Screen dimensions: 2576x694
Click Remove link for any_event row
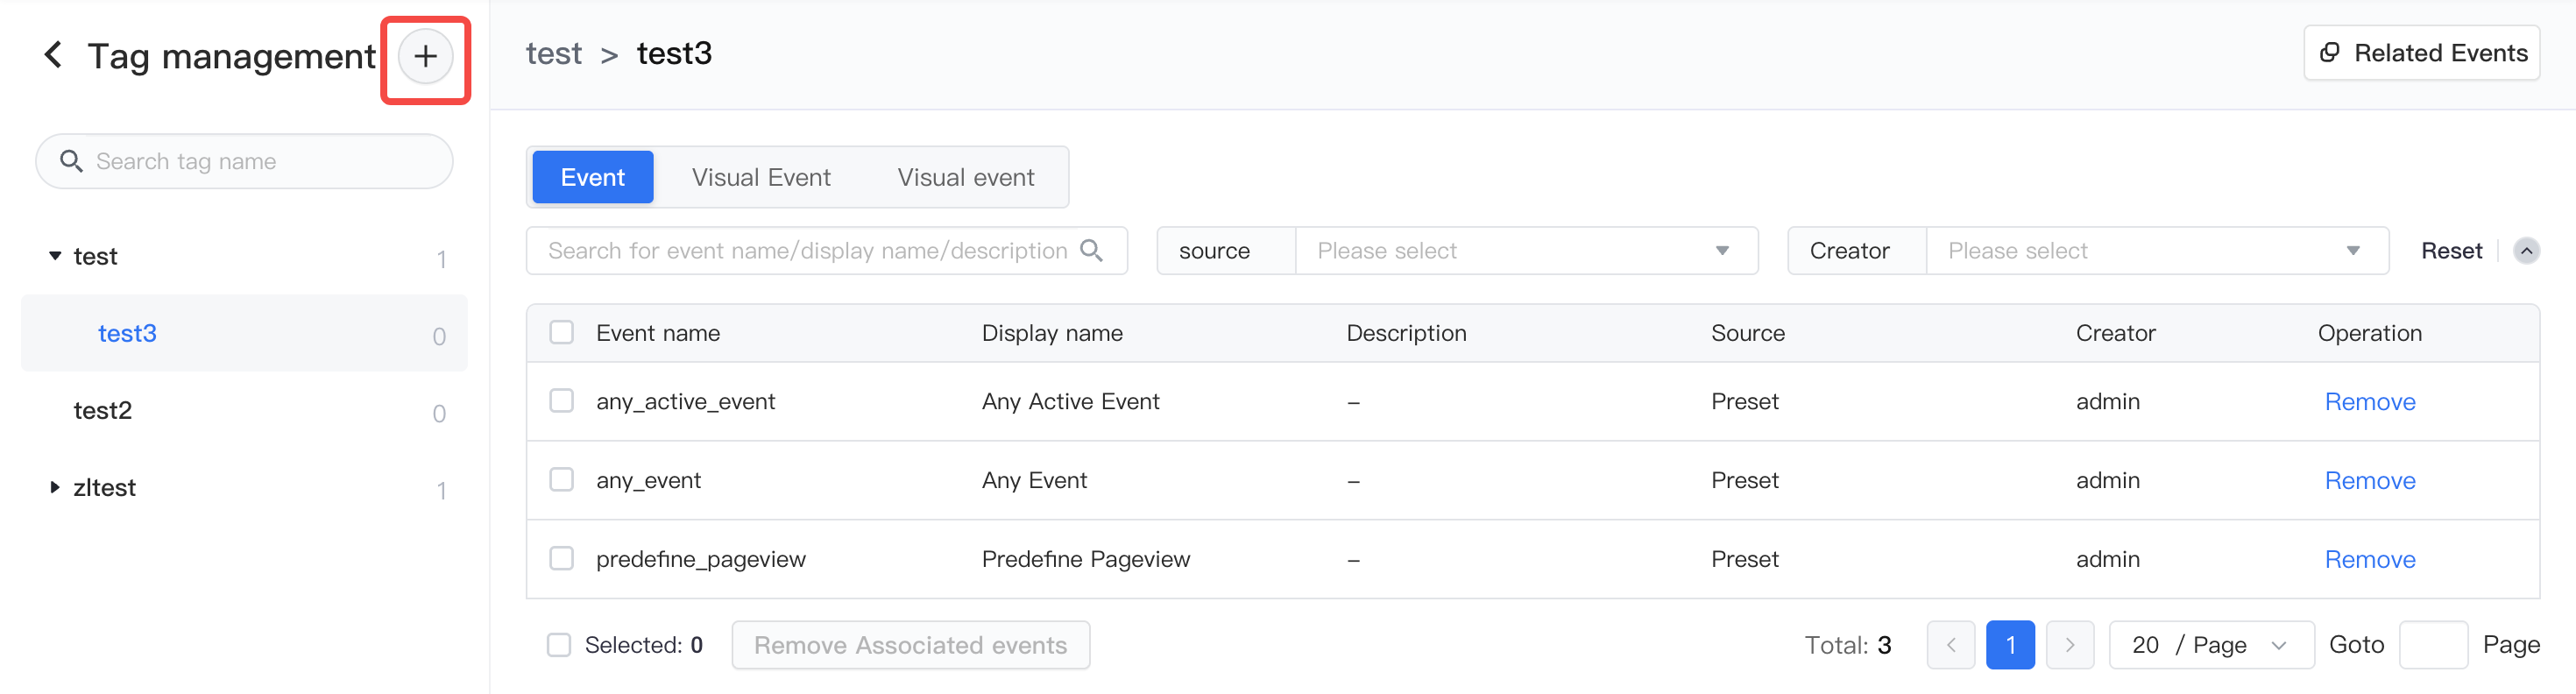point(2369,480)
